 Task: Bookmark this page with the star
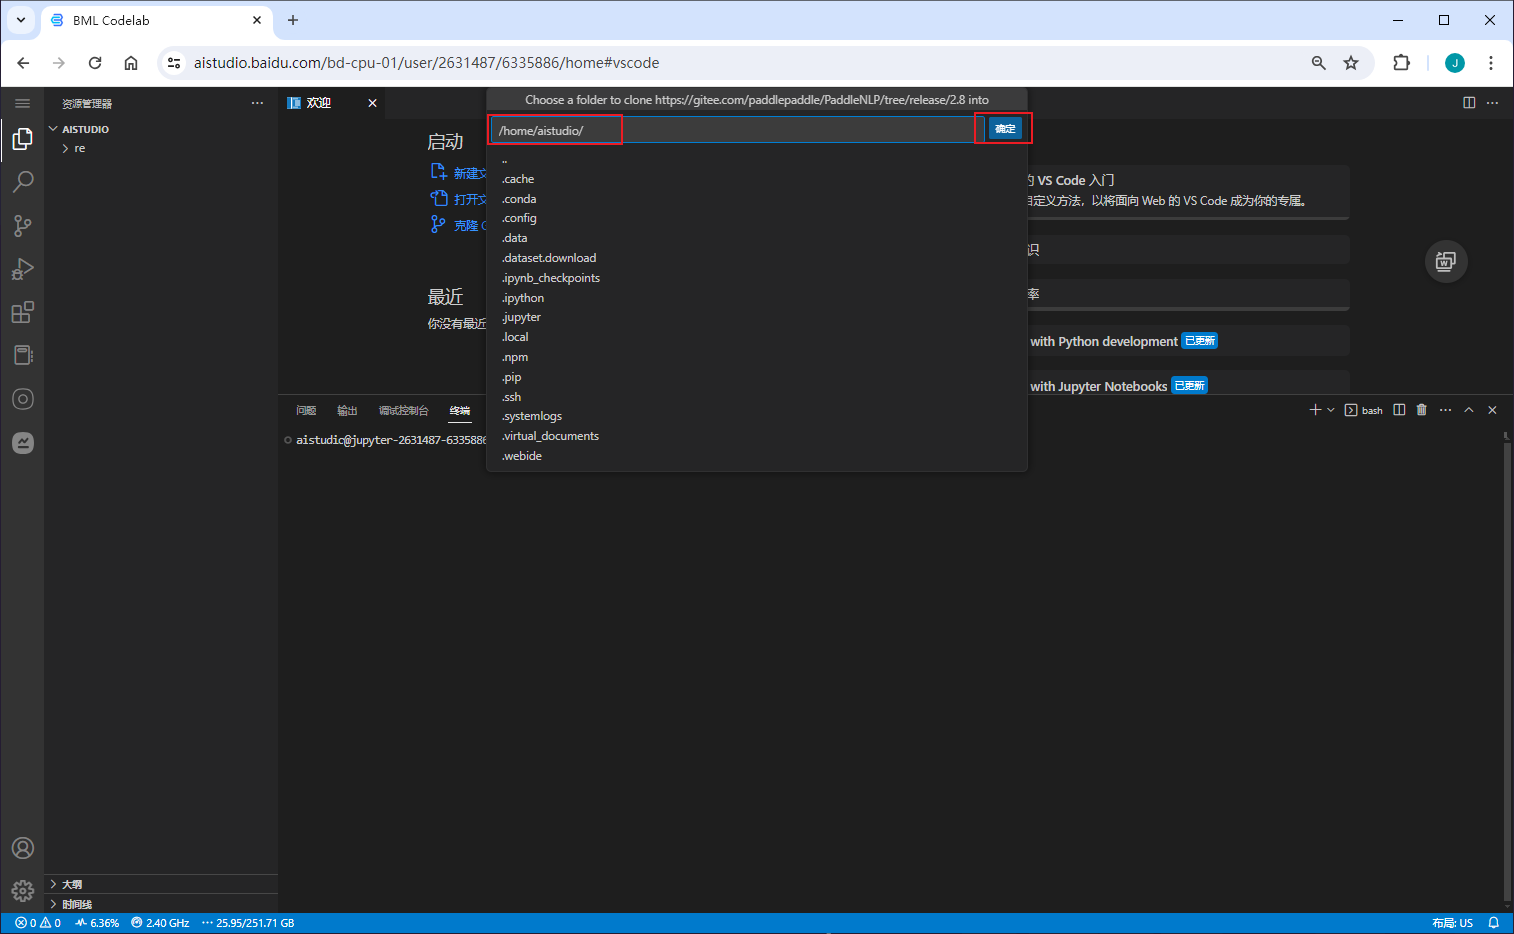(x=1351, y=62)
